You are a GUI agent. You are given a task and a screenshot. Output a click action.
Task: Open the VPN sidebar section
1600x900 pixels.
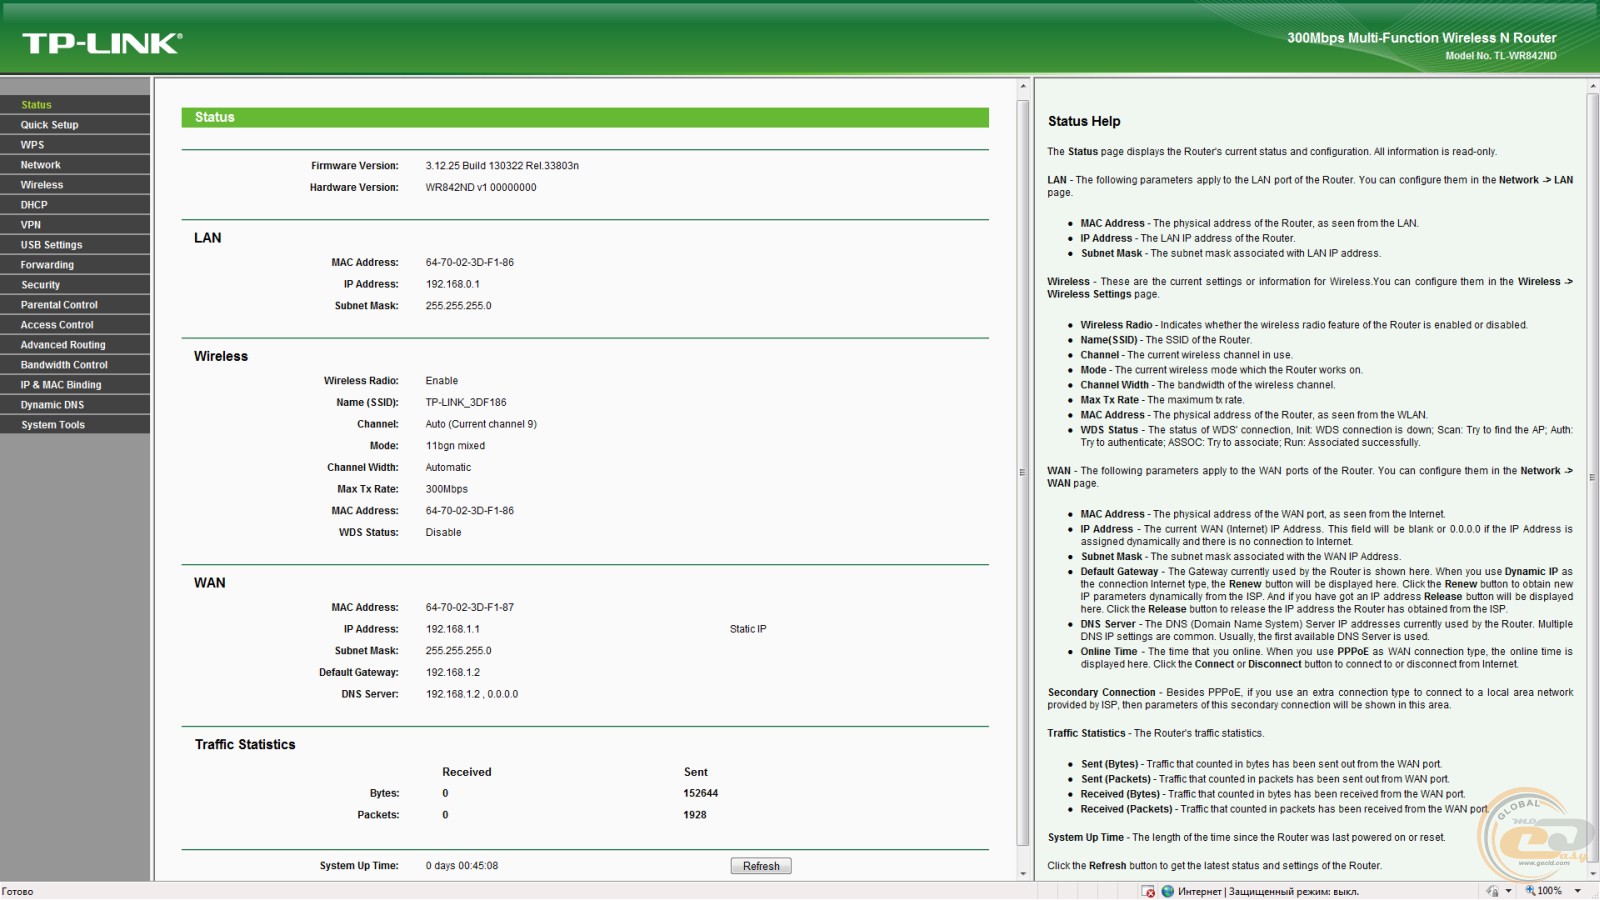(x=75, y=225)
